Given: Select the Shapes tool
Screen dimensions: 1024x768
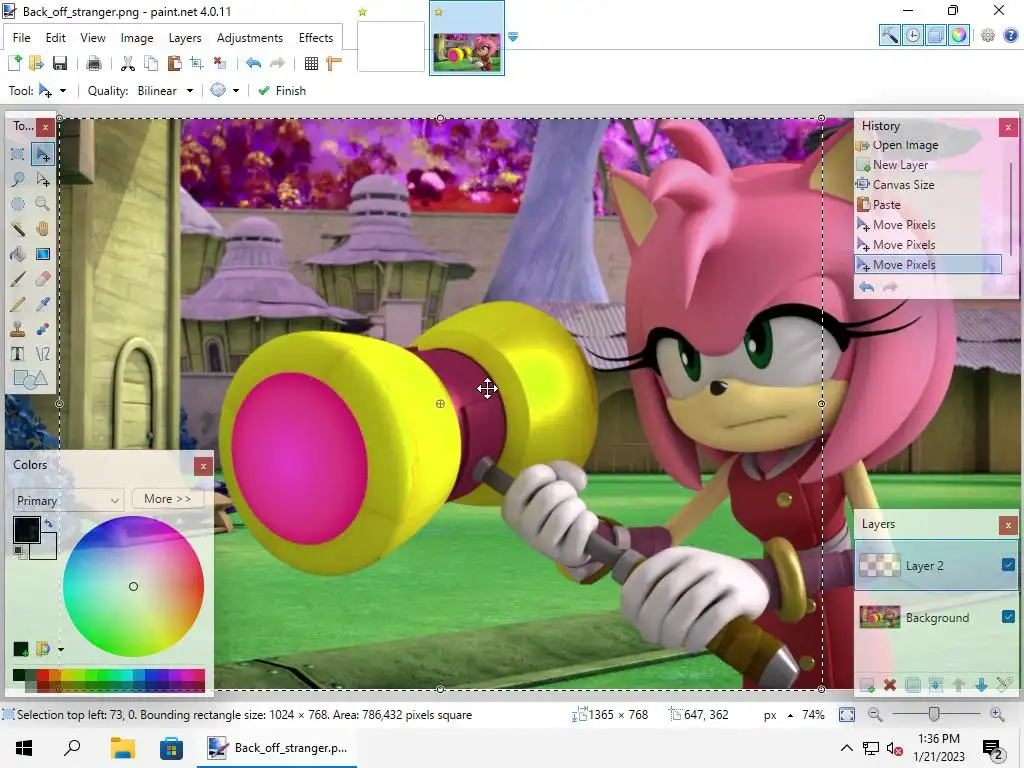Looking at the screenshot, I should pos(30,379).
